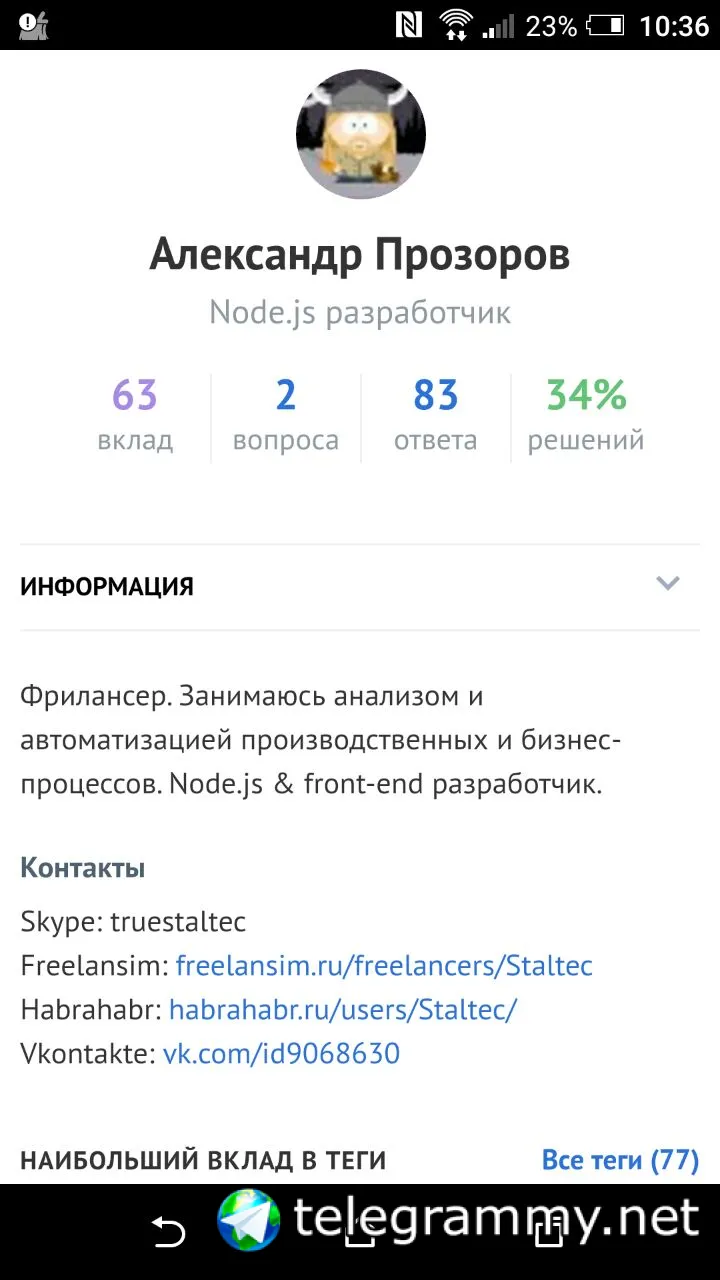Tap the battery status icon

pyautogui.click(x=605, y=25)
